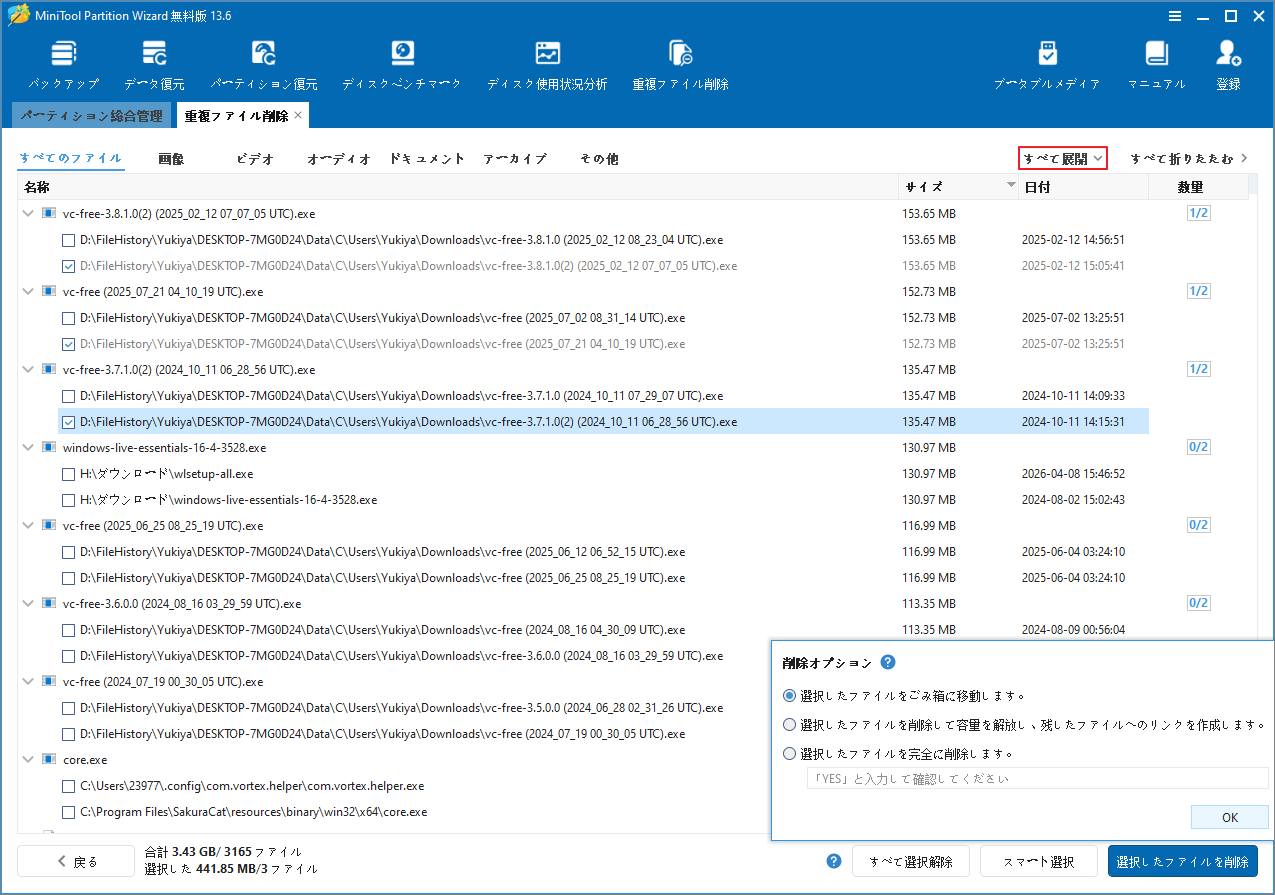Image resolution: width=1275 pixels, height=895 pixels.
Task: Filter by ドキュメント documents
Action: tap(427, 158)
